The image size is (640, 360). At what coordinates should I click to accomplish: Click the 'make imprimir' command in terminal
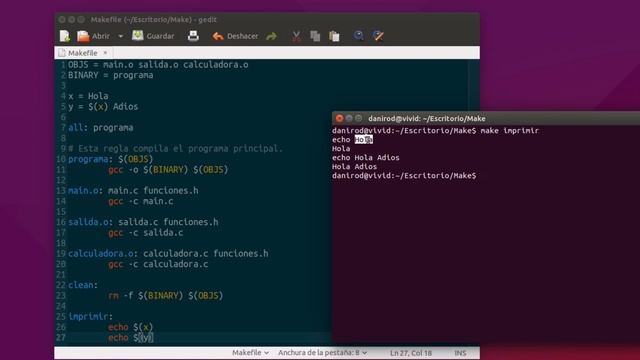click(509, 131)
